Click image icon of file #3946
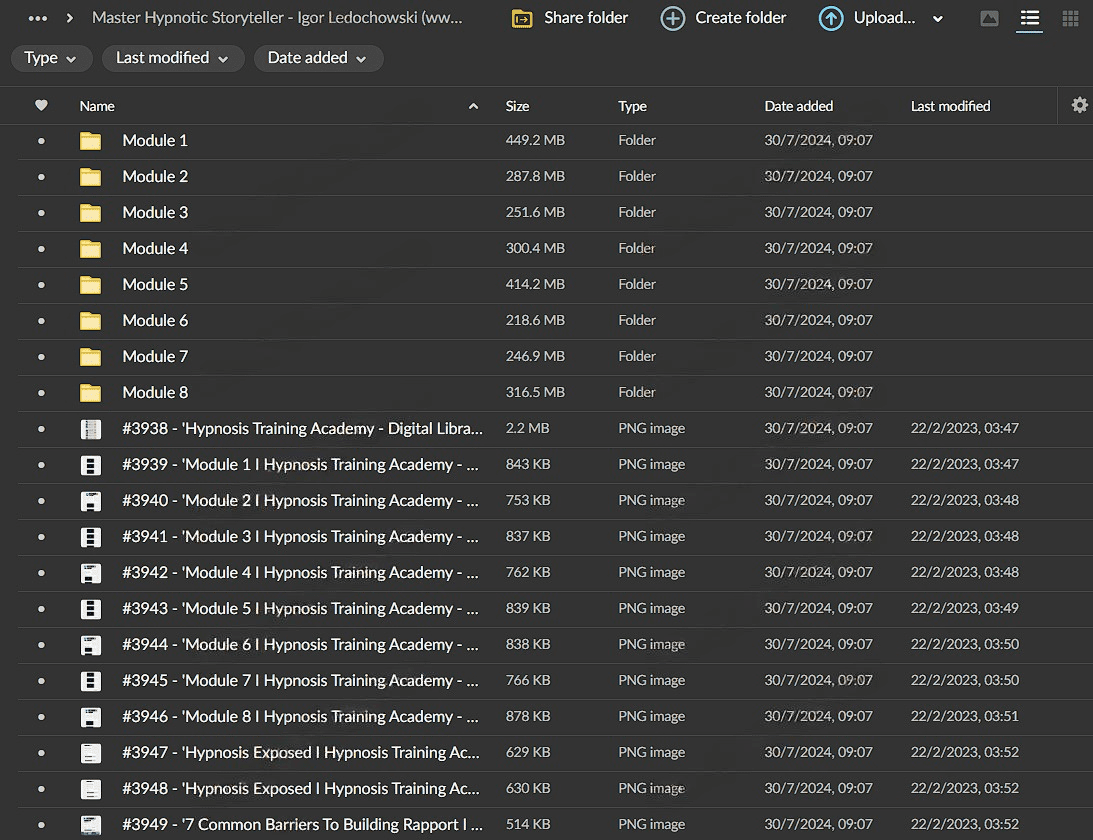 pyautogui.click(x=91, y=717)
